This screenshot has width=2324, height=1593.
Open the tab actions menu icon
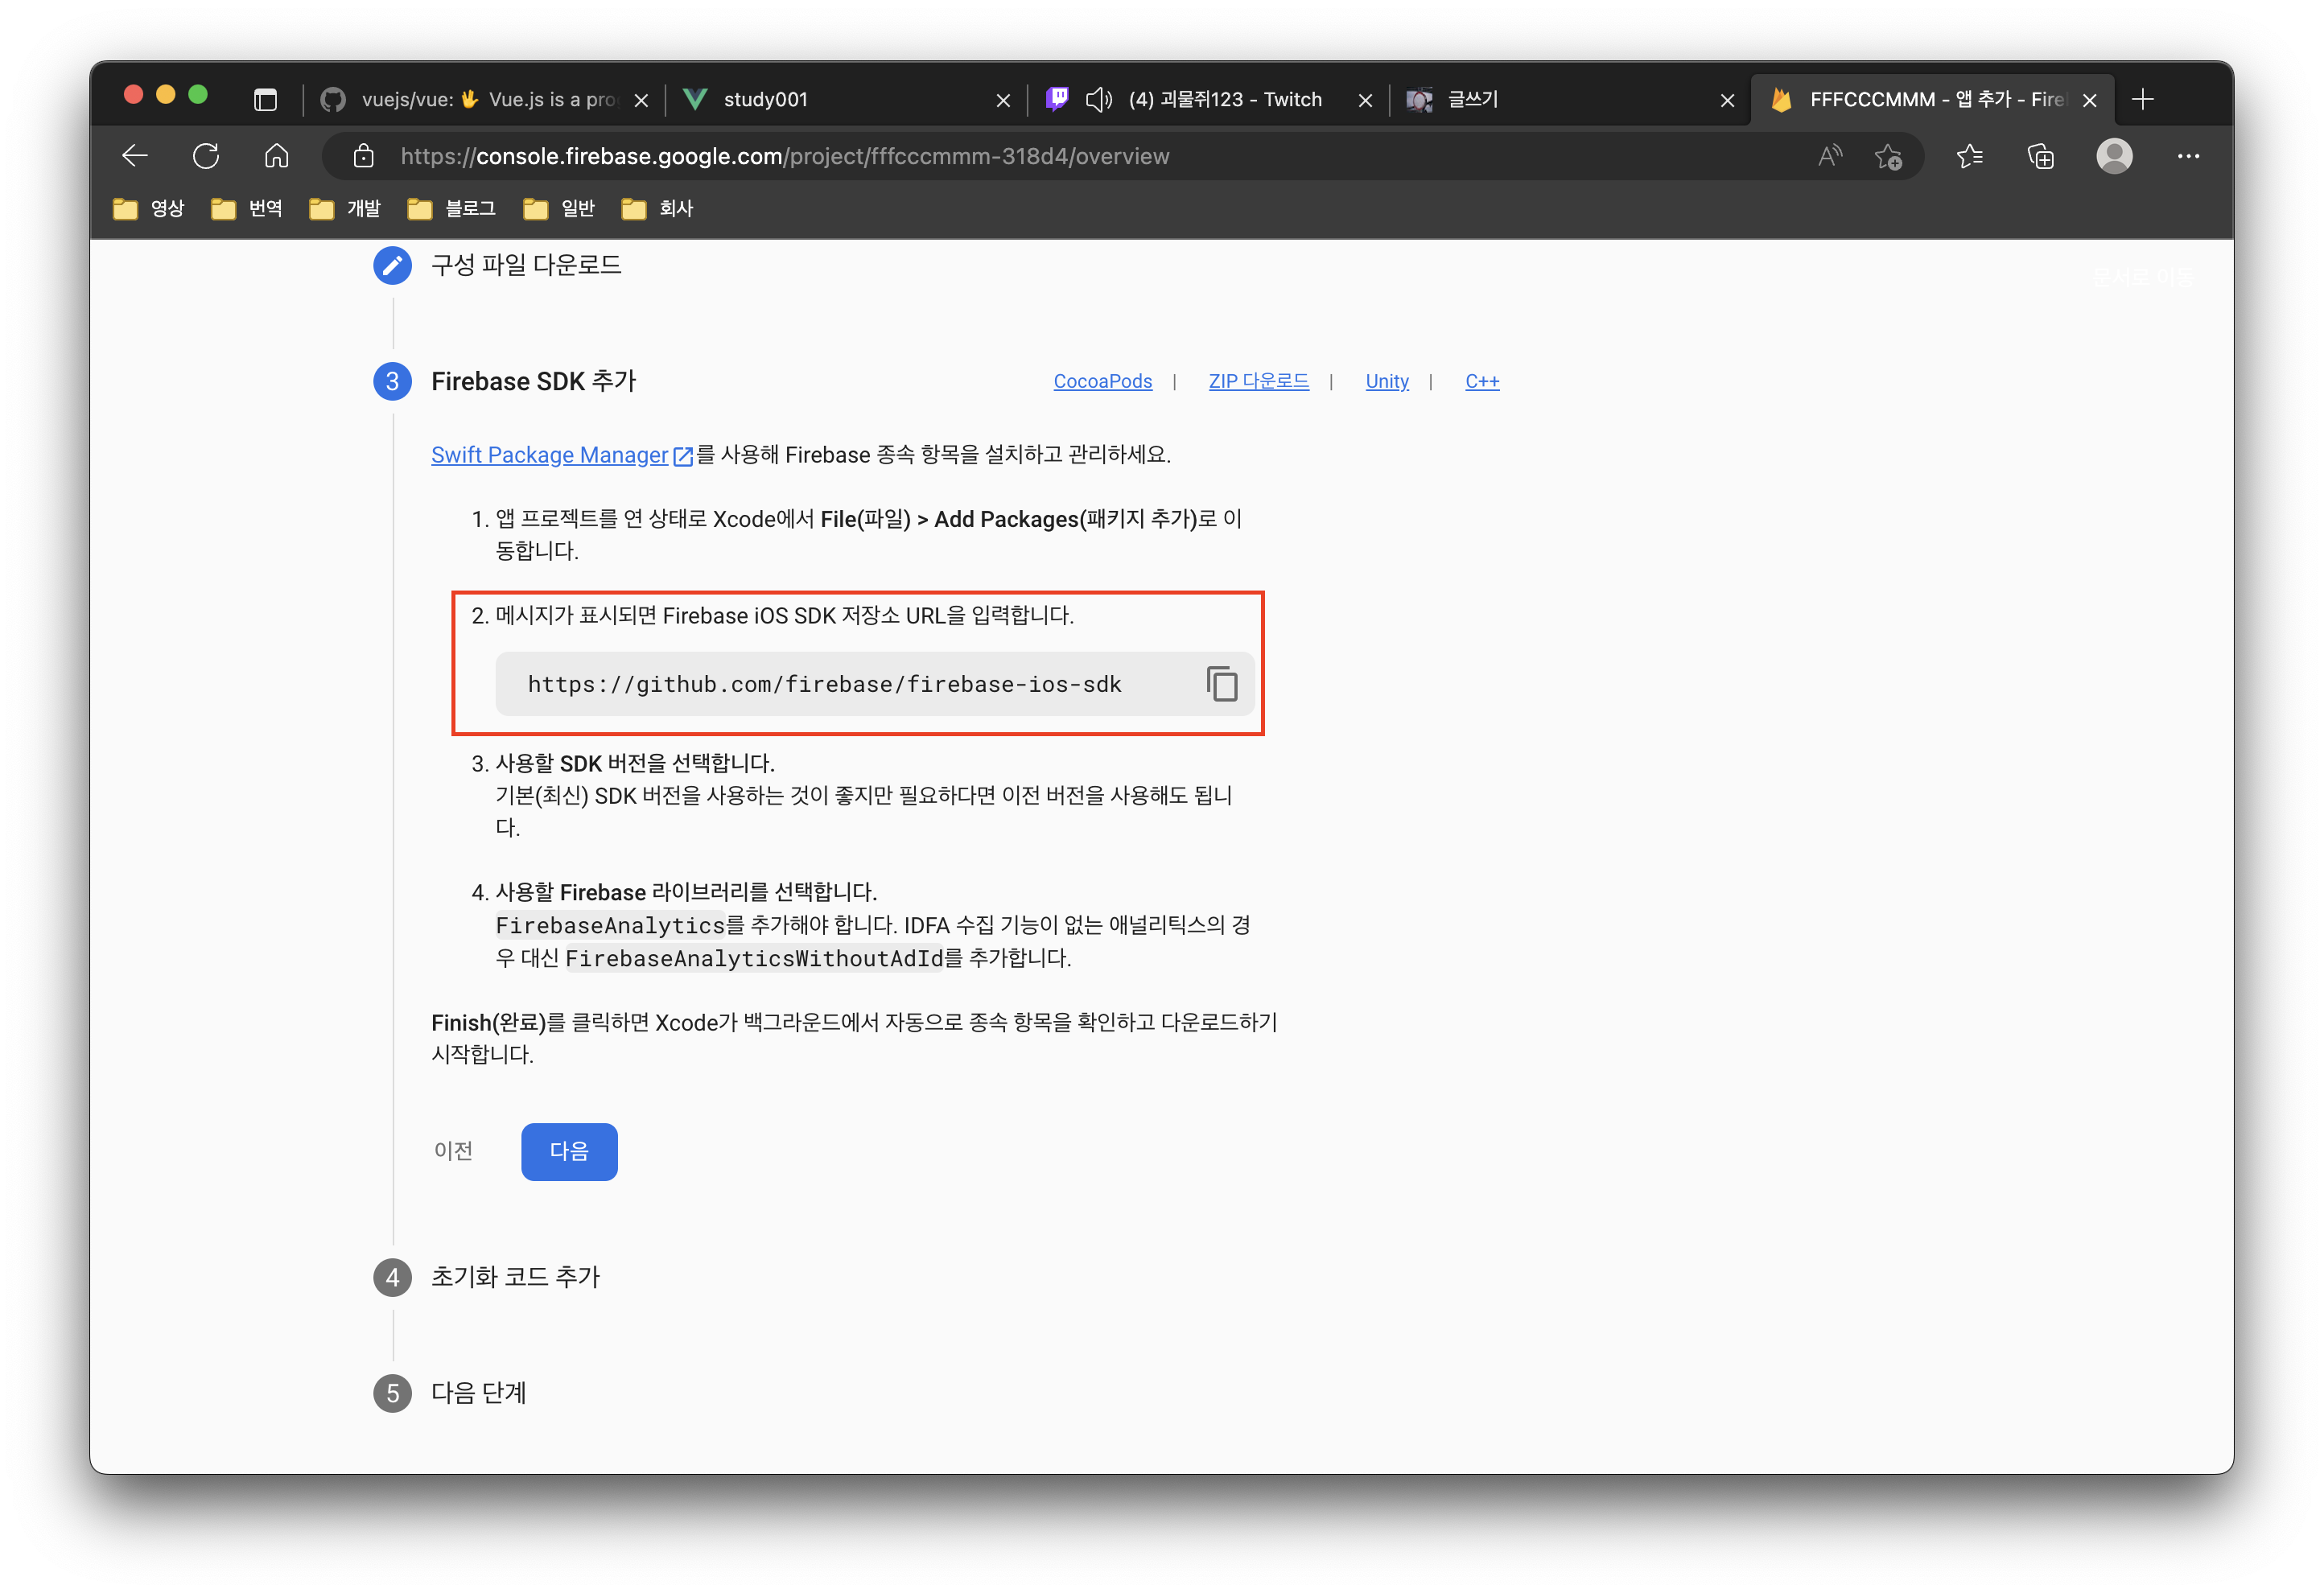tap(265, 99)
